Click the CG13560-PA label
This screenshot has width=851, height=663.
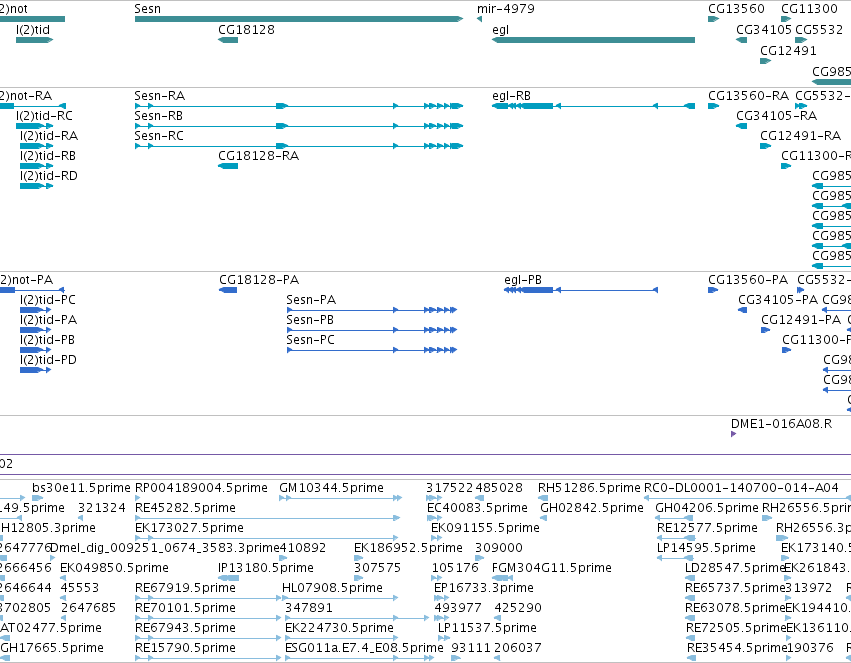click(748, 280)
